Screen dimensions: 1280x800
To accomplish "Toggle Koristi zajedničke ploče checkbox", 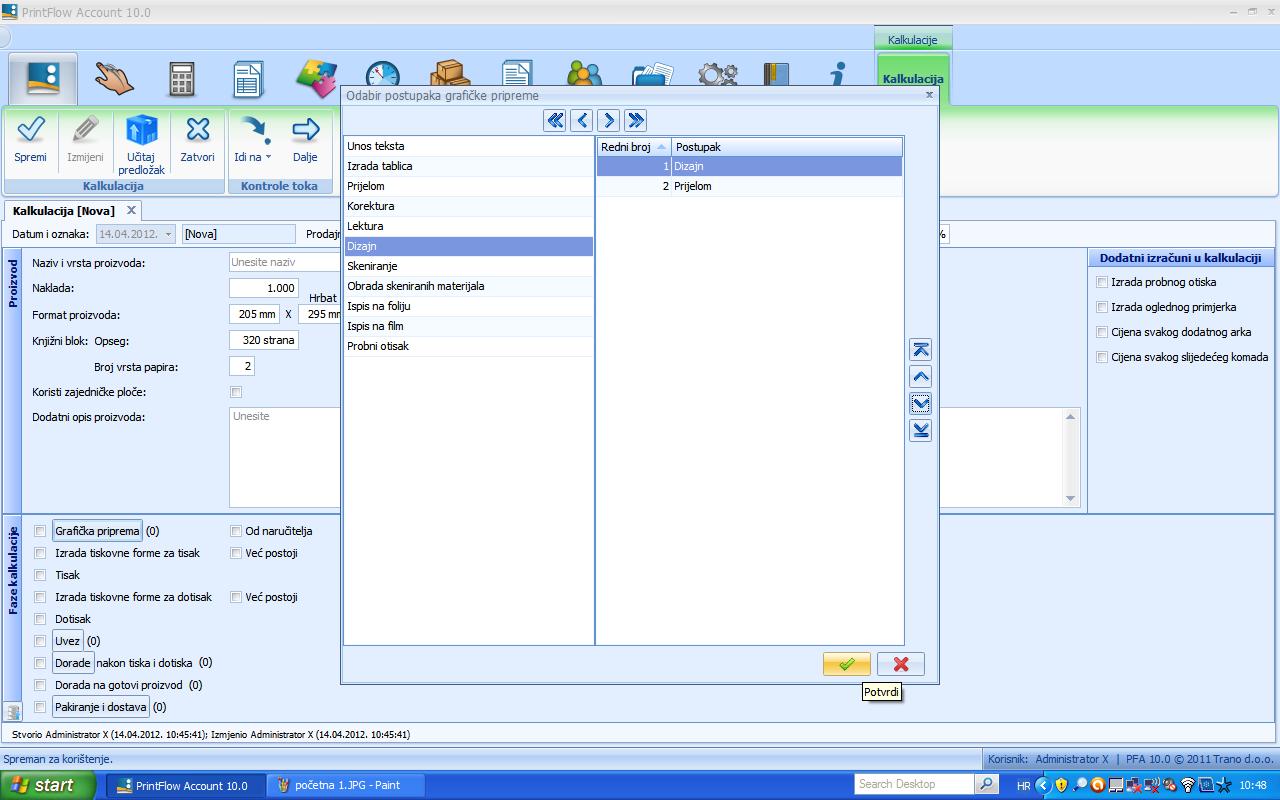I will click(236, 392).
